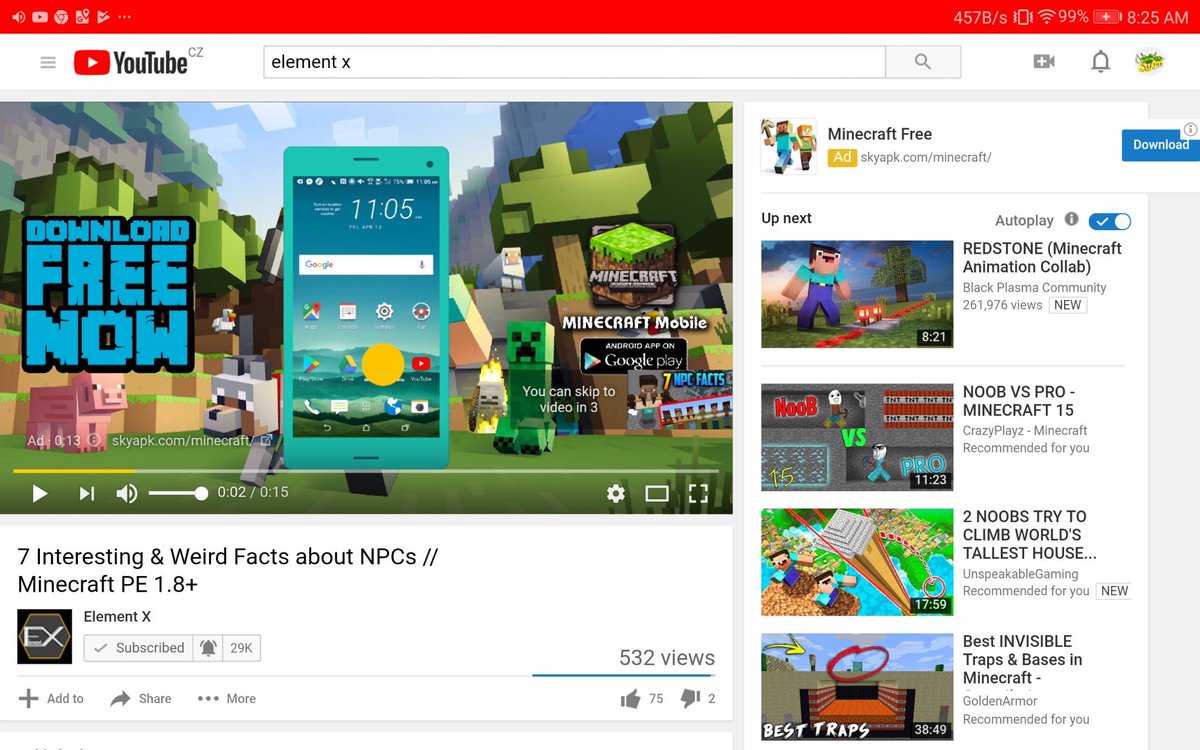Open the hamburger guide menu
The width and height of the screenshot is (1200, 750).
(x=48, y=62)
